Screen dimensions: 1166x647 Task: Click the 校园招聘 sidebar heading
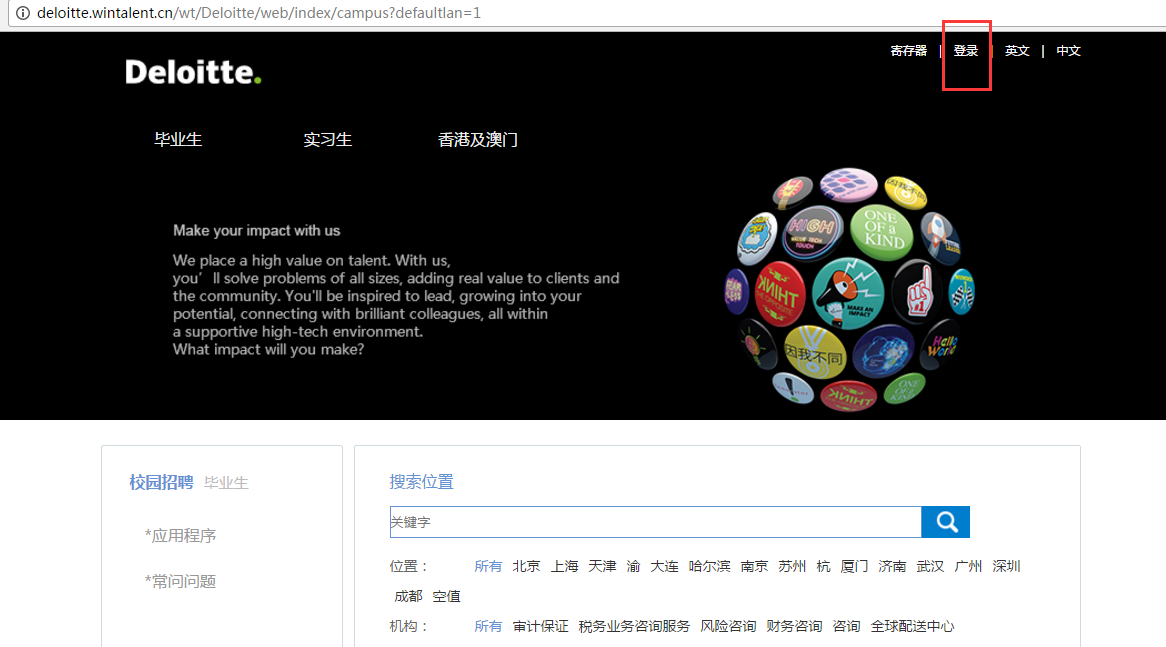click(161, 483)
